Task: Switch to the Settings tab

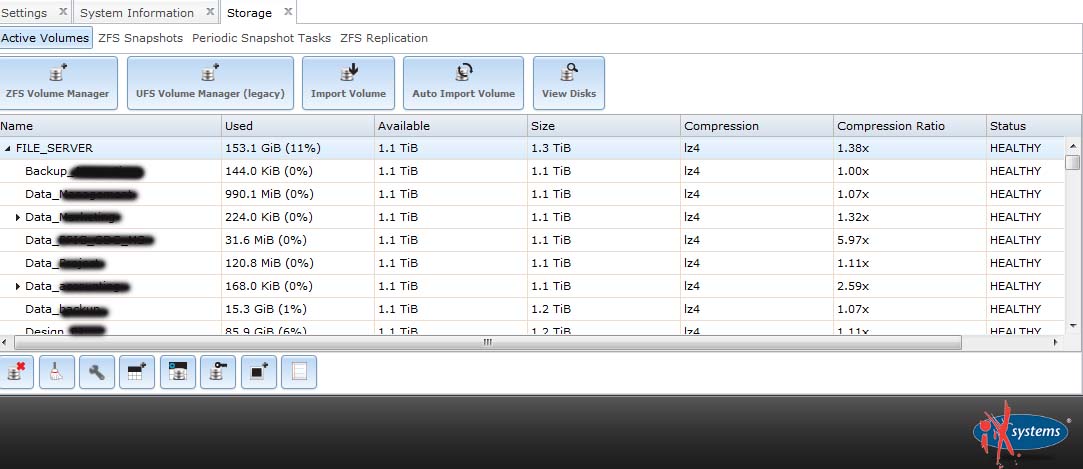Action: tap(24, 13)
